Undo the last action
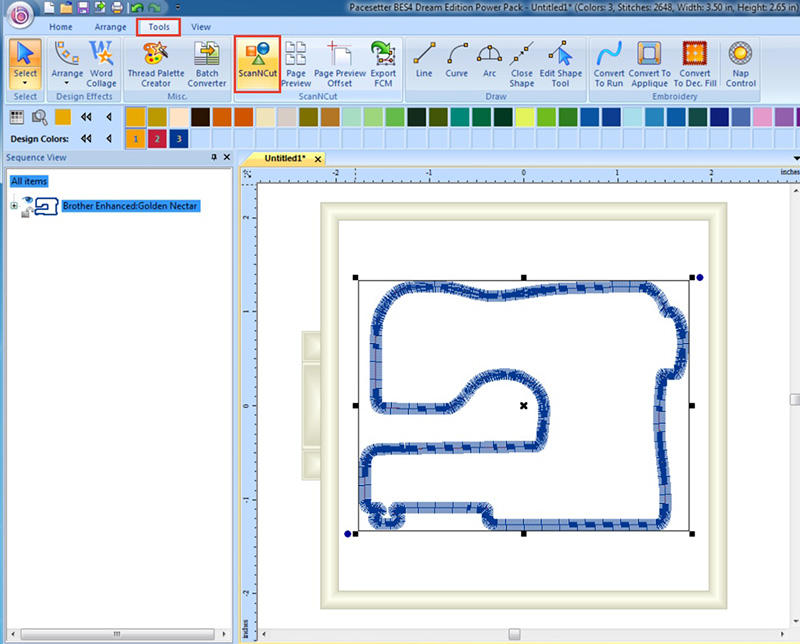The image size is (800, 644). tap(137, 8)
